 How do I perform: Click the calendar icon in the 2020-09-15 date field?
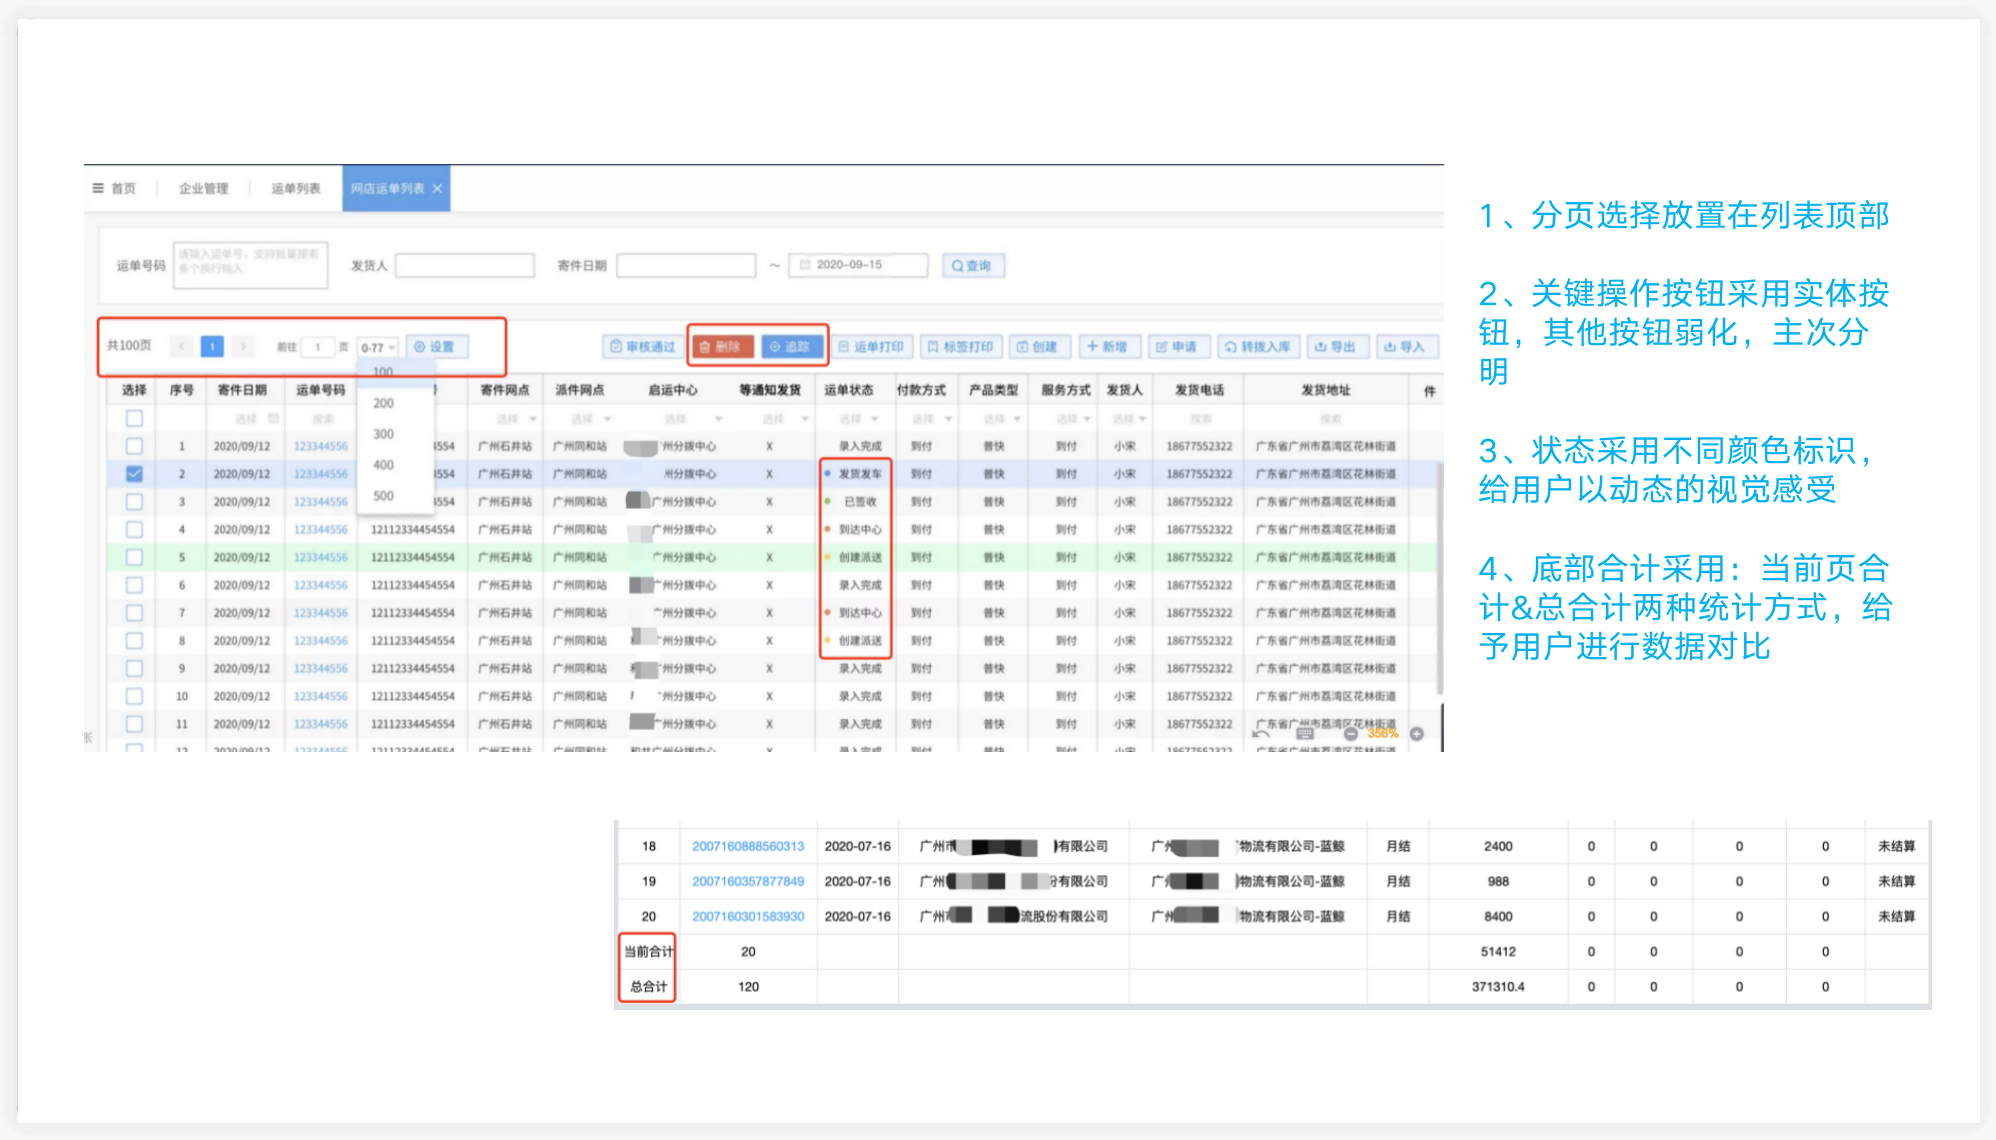pos(805,265)
